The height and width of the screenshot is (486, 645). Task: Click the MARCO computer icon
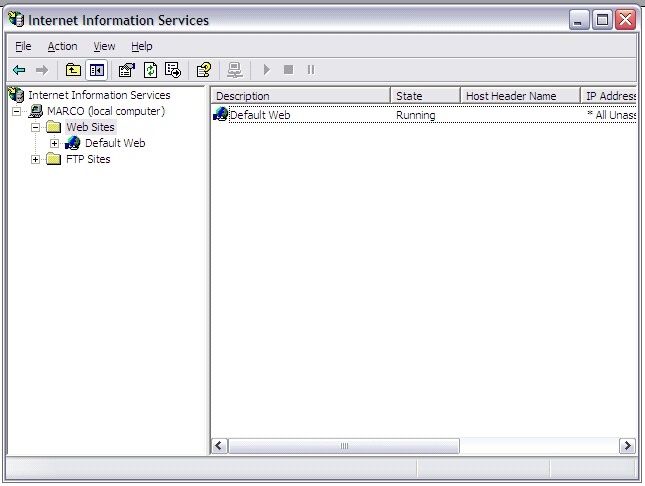click(x=35, y=111)
